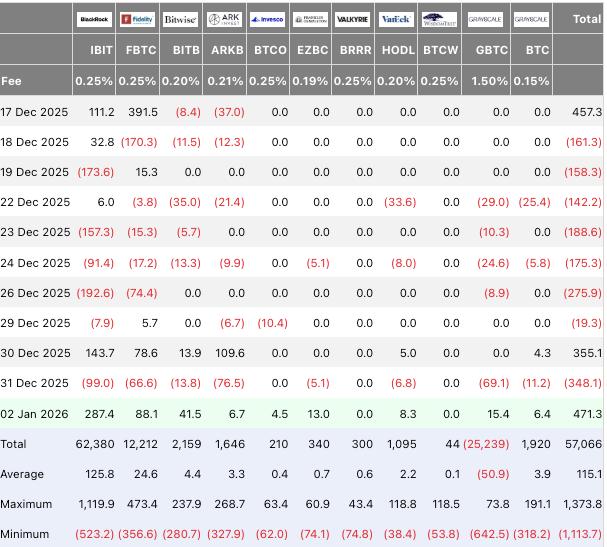Click the ARK Invest logo
The image size is (607, 547).
coord(223,19)
